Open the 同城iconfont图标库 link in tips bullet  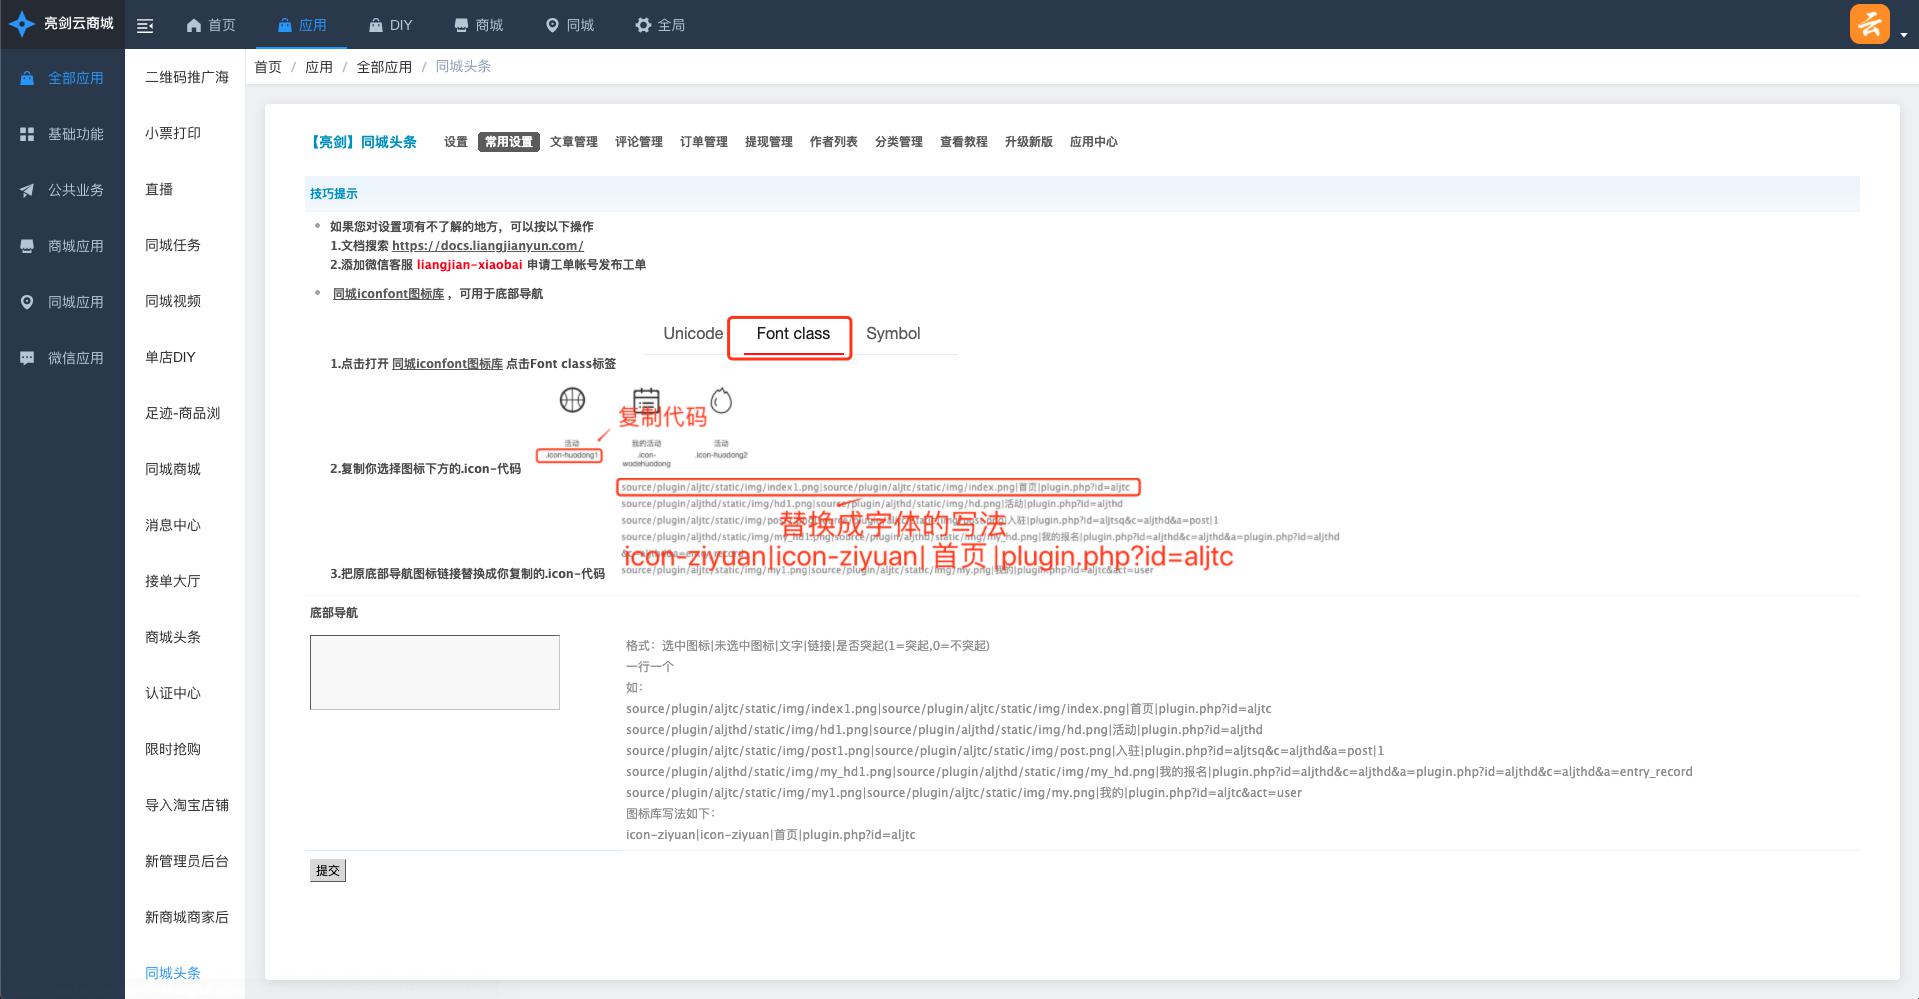(388, 294)
